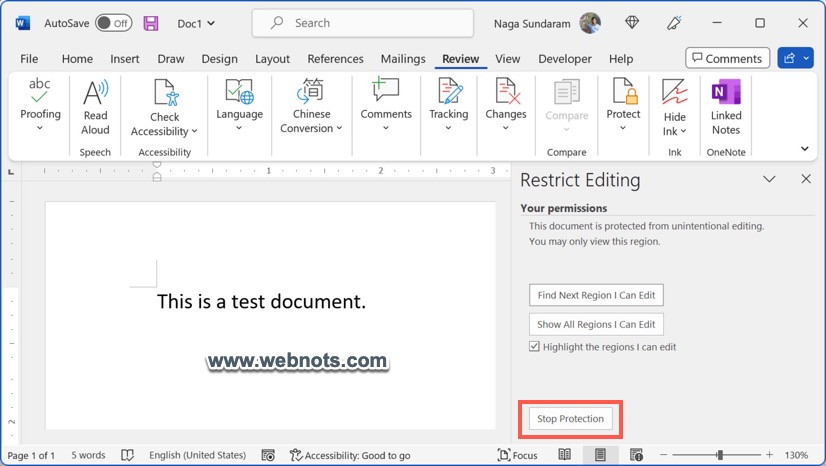Viewport: 826px width, 466px height.
Task: Click the zoom slider in status bar
Action: click(720, 455)
